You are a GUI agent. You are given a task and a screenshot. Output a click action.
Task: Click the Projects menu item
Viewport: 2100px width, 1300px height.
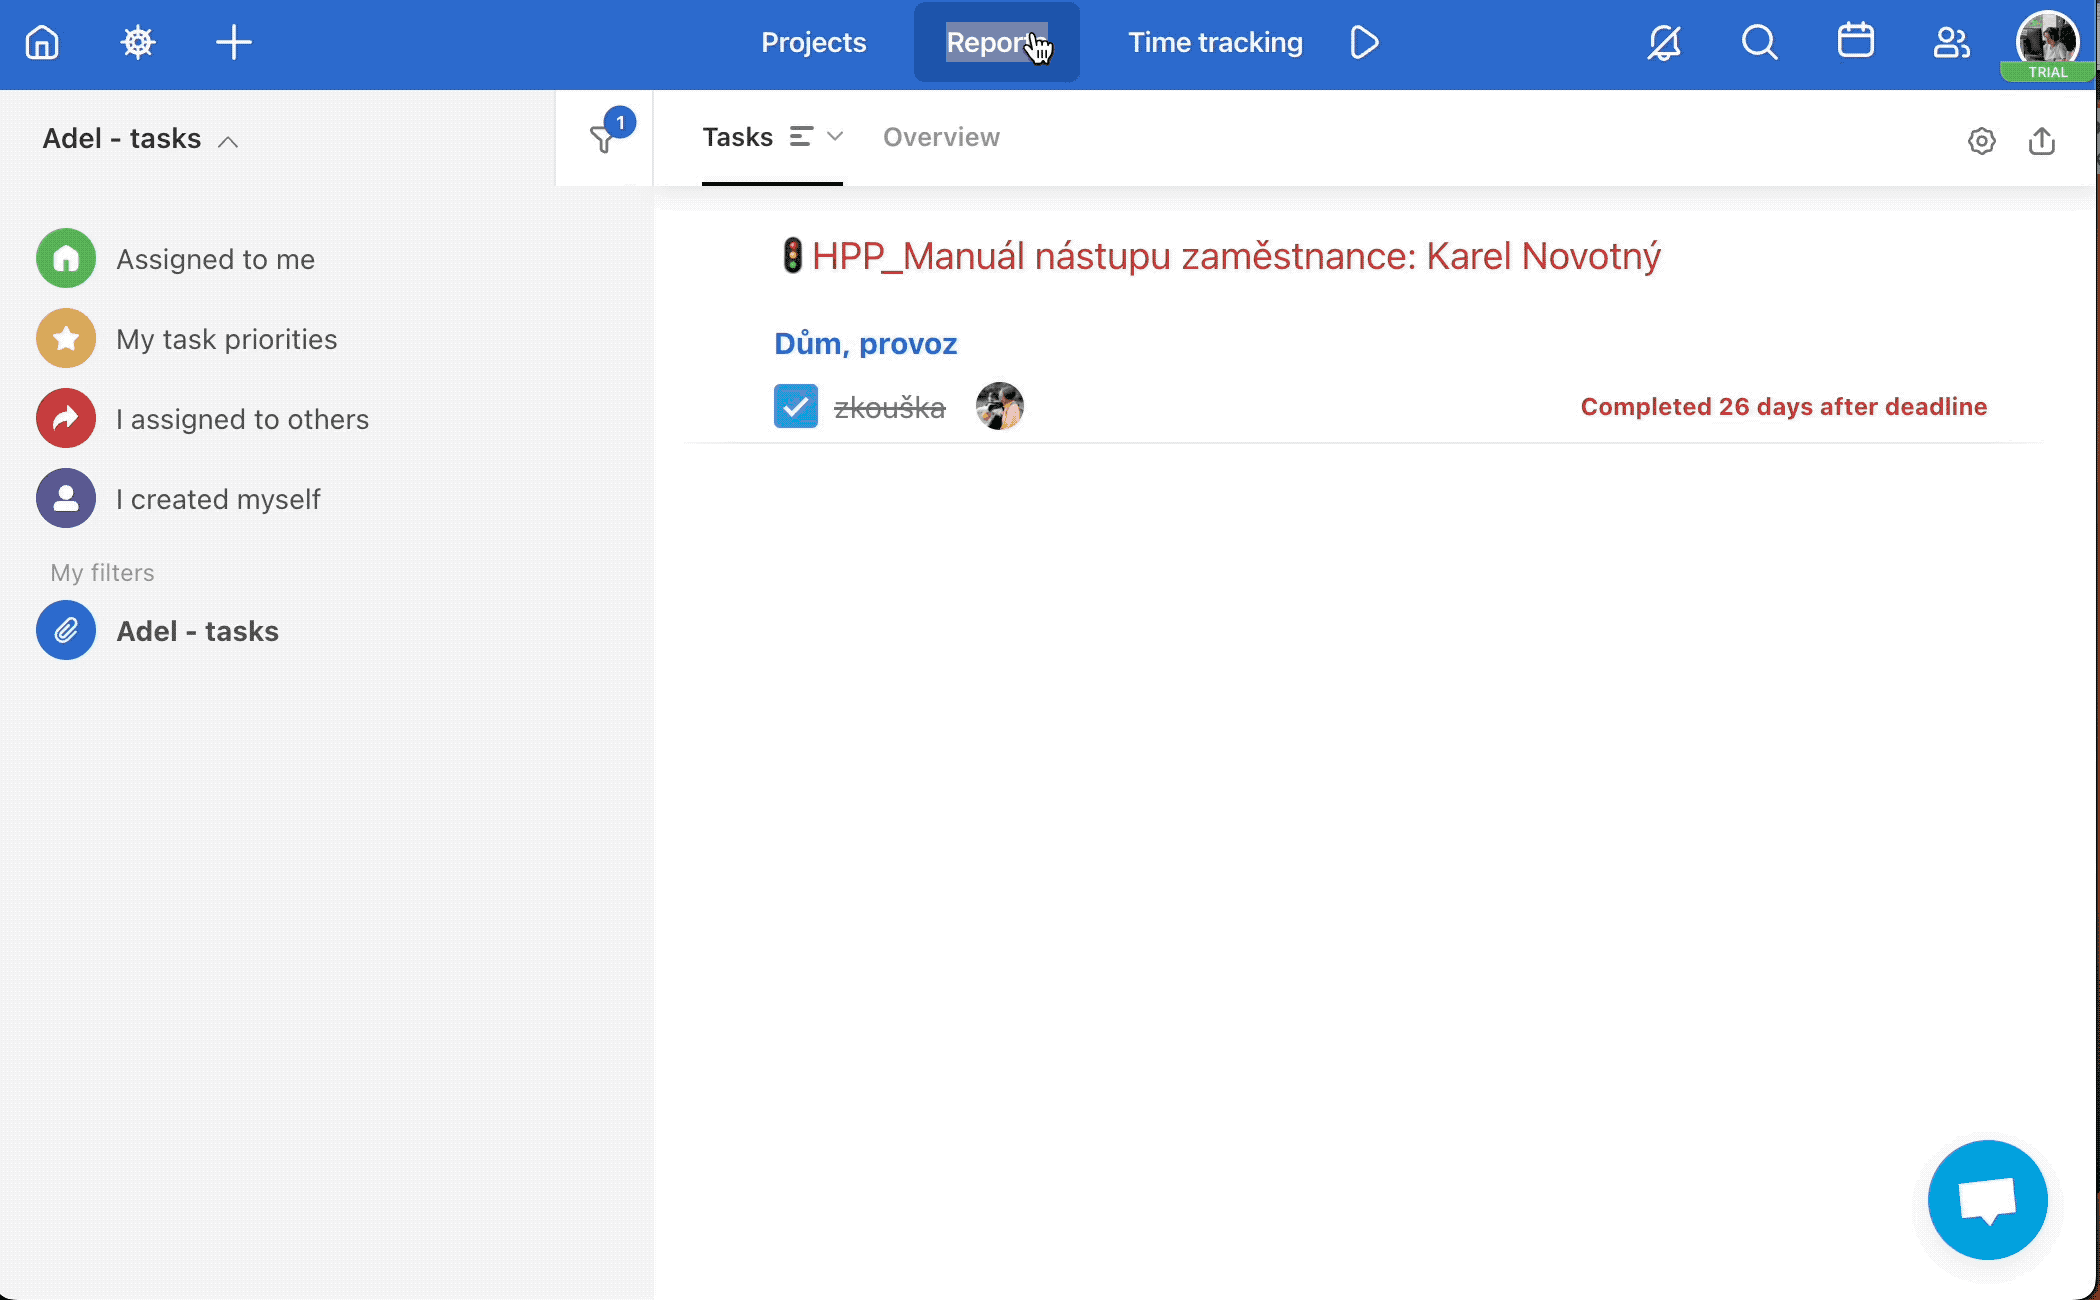[x=813, y=42]
